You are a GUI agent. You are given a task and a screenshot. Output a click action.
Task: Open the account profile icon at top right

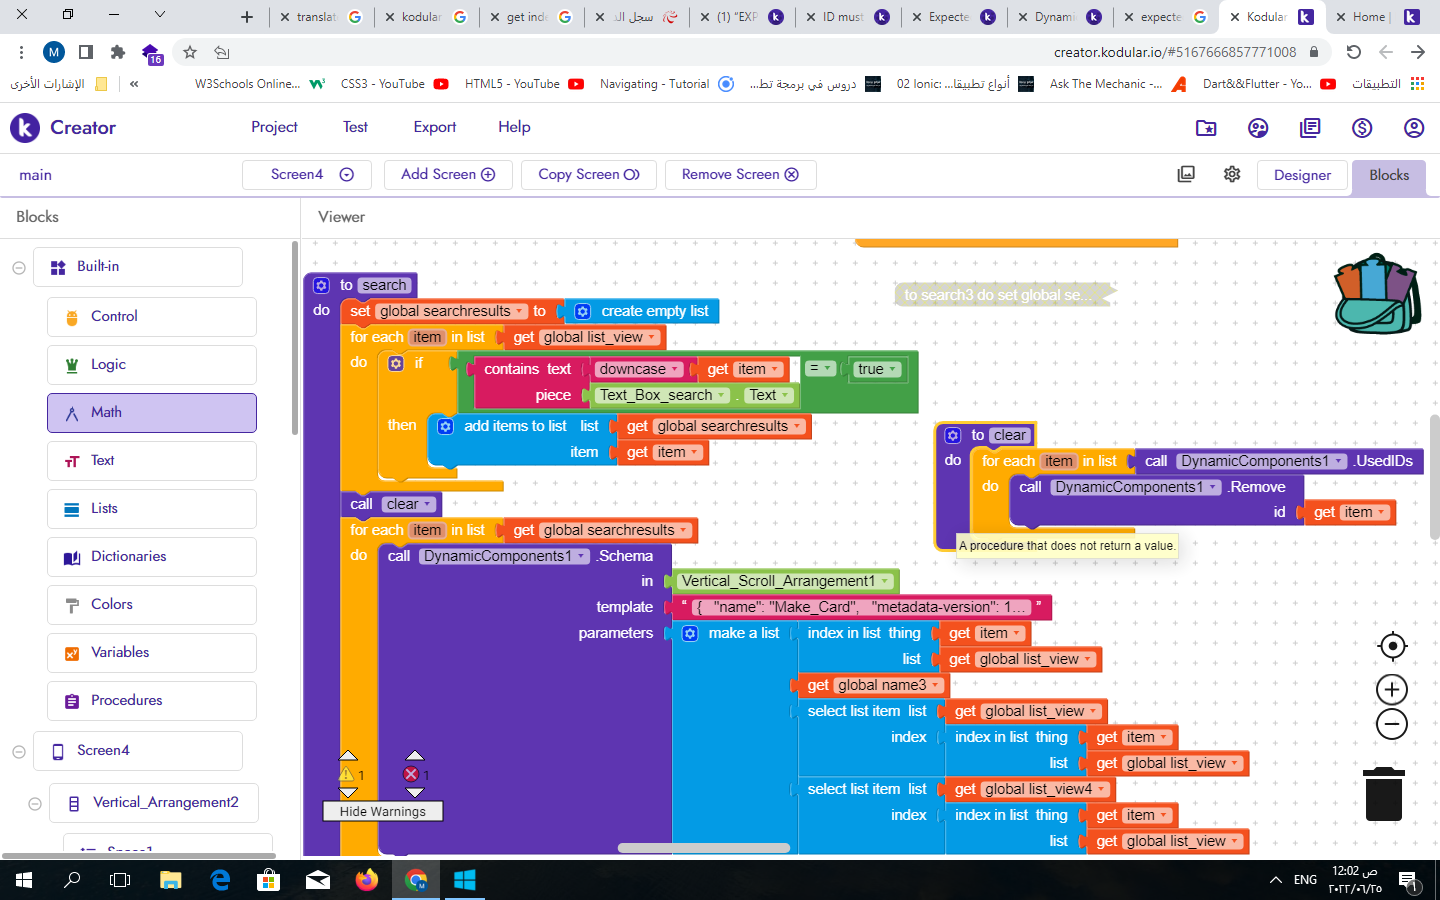[1413, 128]
